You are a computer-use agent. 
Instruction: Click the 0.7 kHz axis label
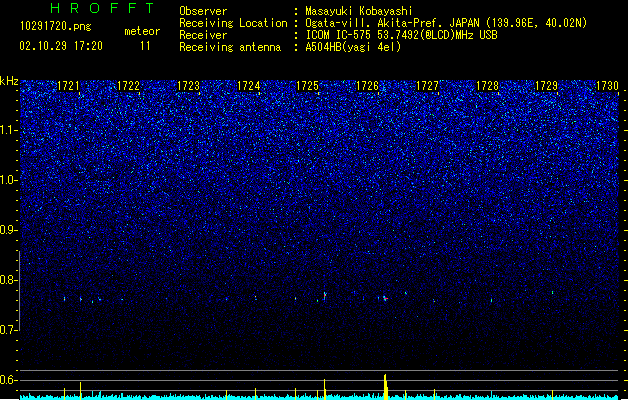click(9, 330)
